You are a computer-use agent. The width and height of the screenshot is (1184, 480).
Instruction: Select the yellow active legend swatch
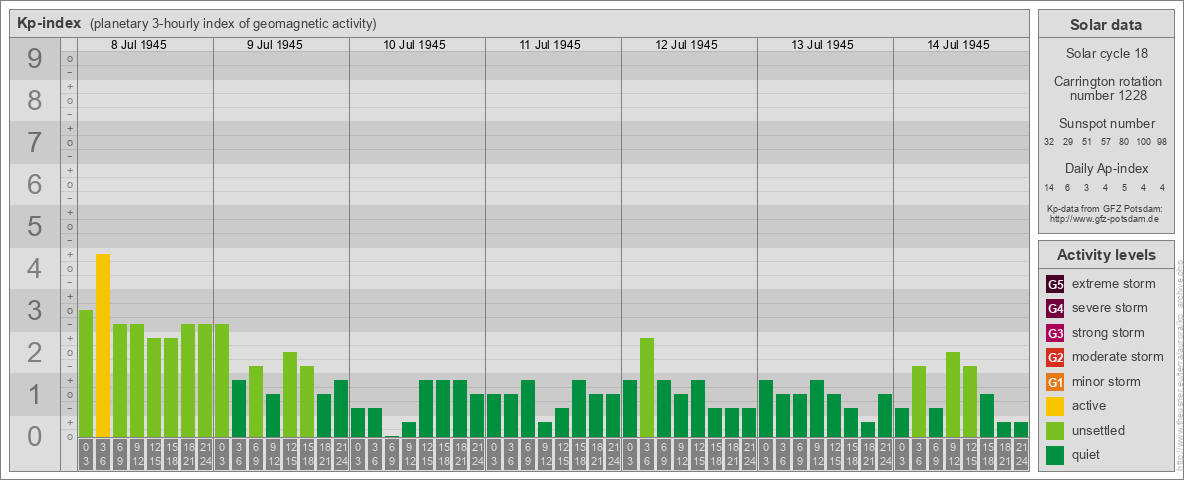[1055, 406]
